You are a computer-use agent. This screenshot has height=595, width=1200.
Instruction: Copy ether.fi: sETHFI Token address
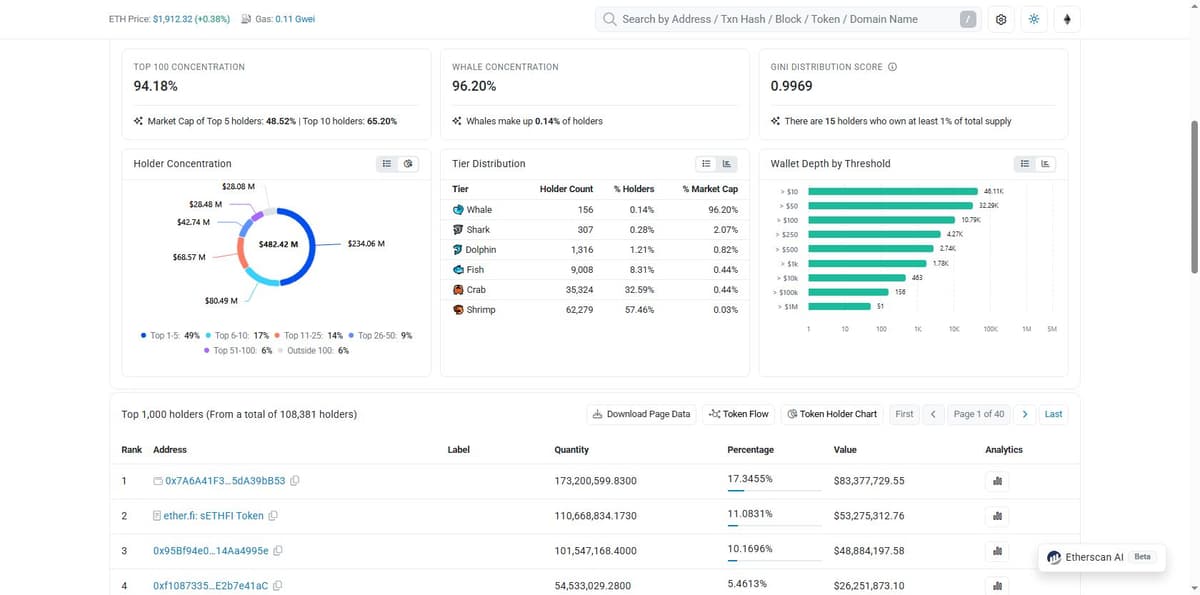tap(273, 516)
